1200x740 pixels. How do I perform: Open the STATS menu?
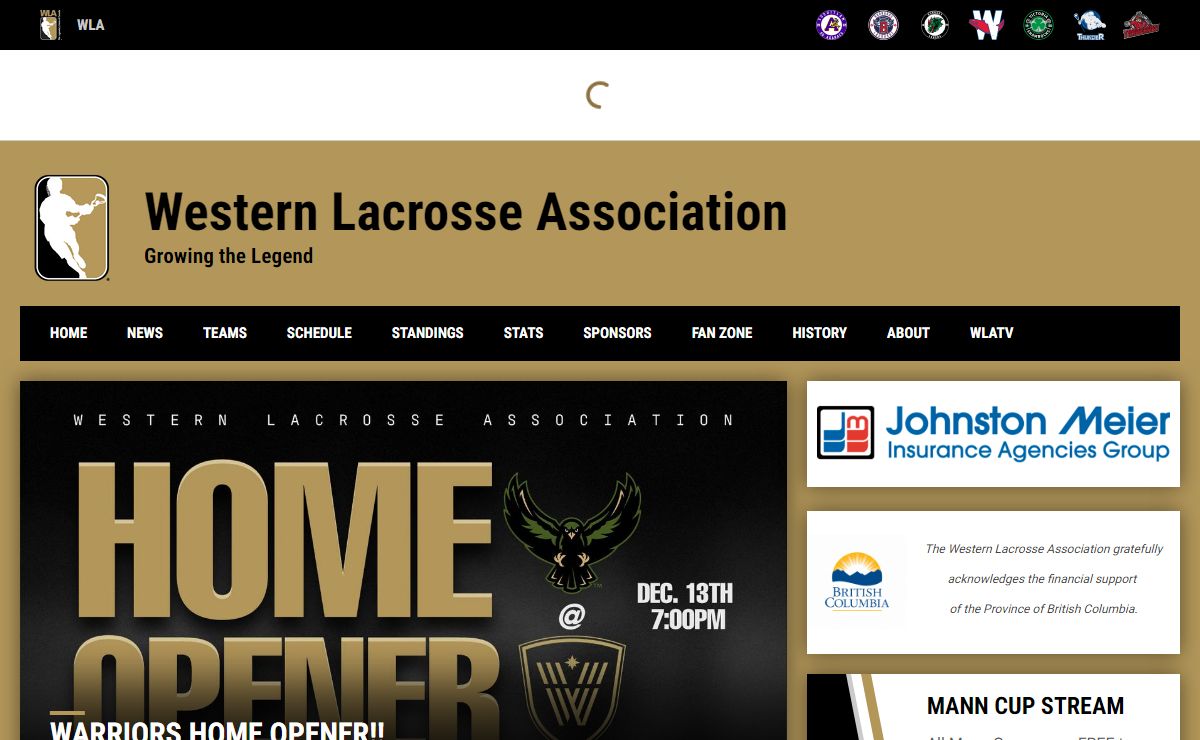524,333
